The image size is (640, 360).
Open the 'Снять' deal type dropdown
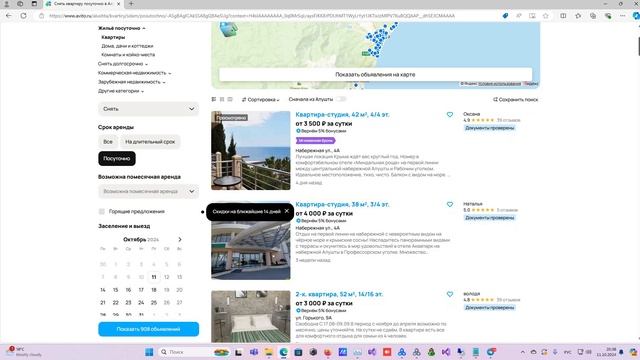coord(149,109)
